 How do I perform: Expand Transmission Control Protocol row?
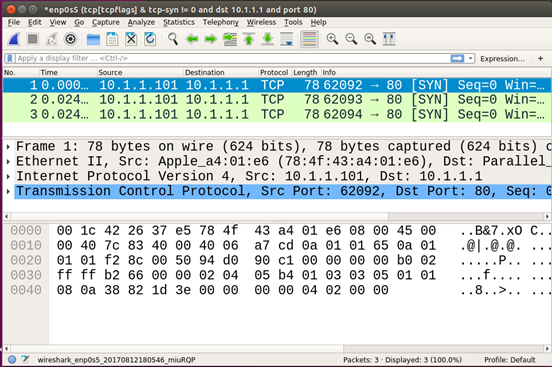pos(8,191)
